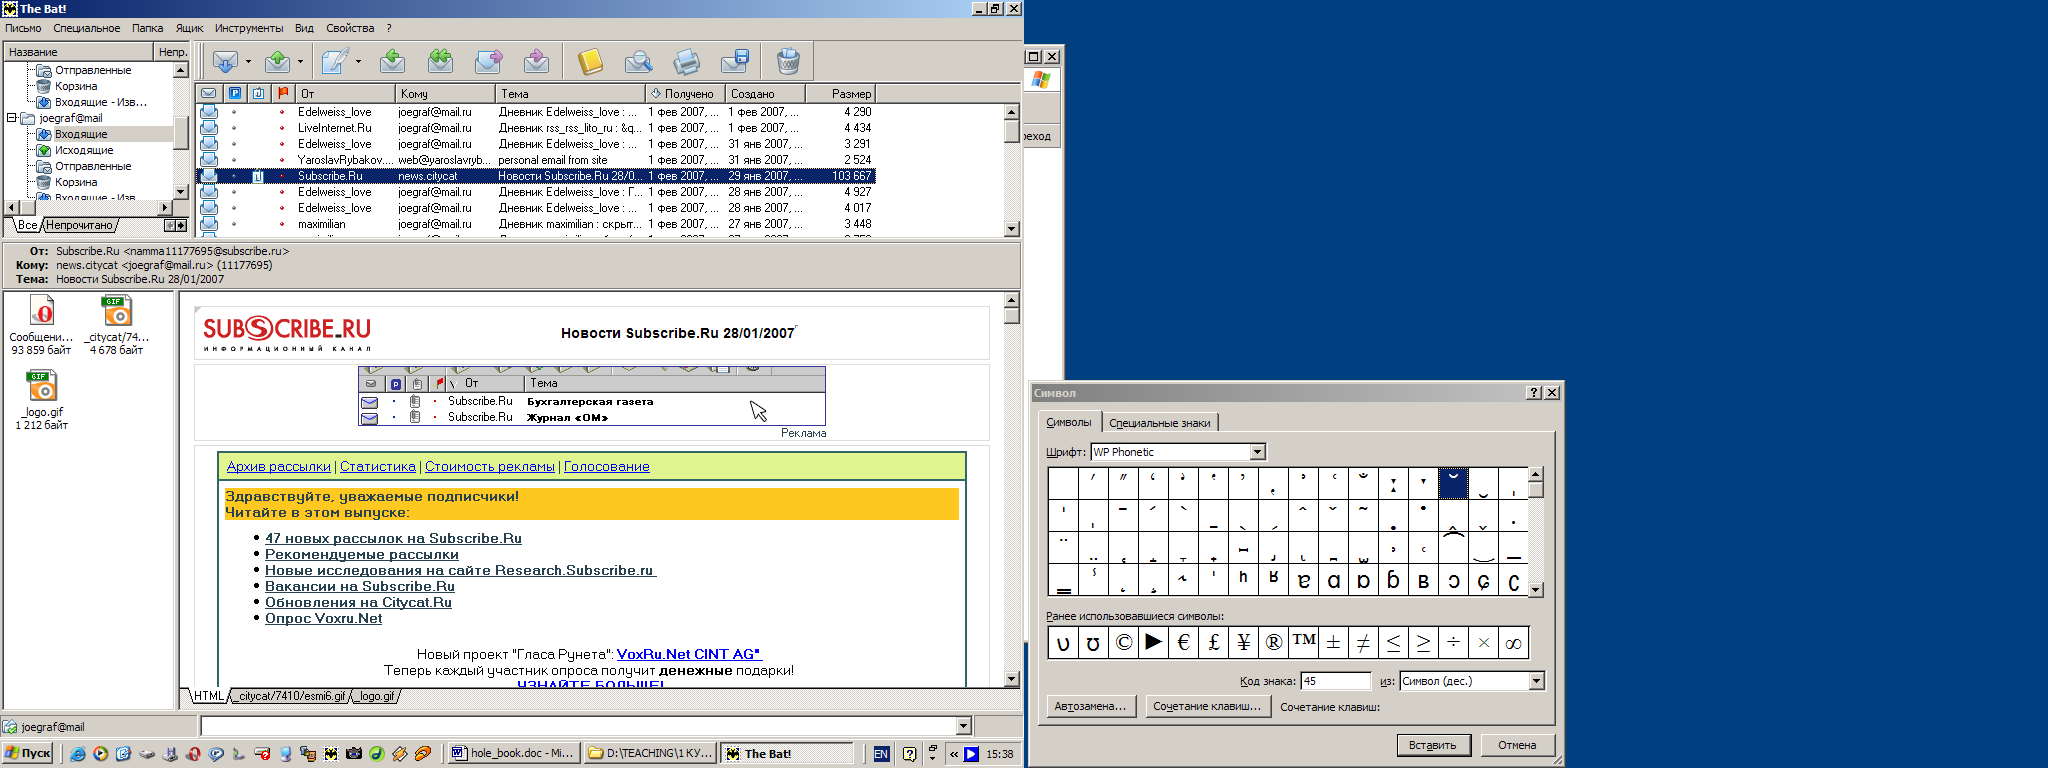
Task: Open dropdown arrow next to Send mail icon
Action: click(300, 62)
